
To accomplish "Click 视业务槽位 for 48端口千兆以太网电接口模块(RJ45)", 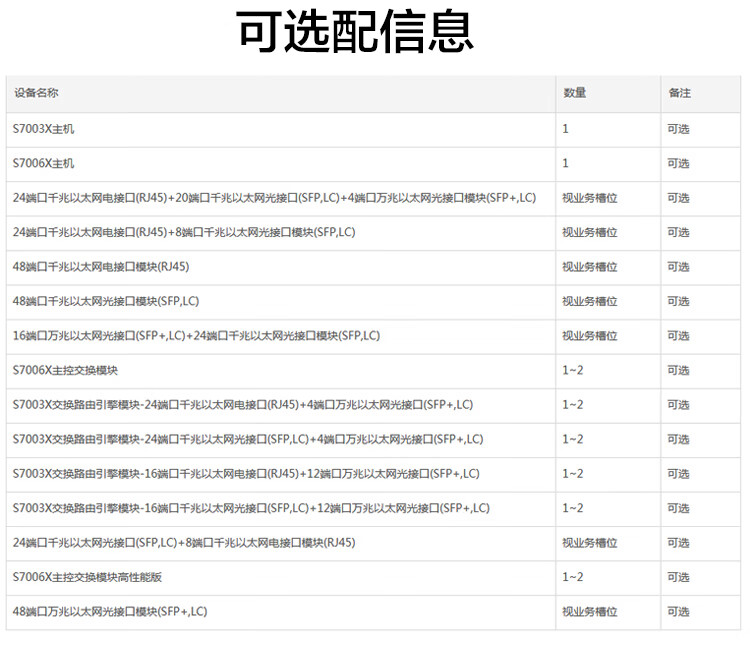I will tap(589, 267).
